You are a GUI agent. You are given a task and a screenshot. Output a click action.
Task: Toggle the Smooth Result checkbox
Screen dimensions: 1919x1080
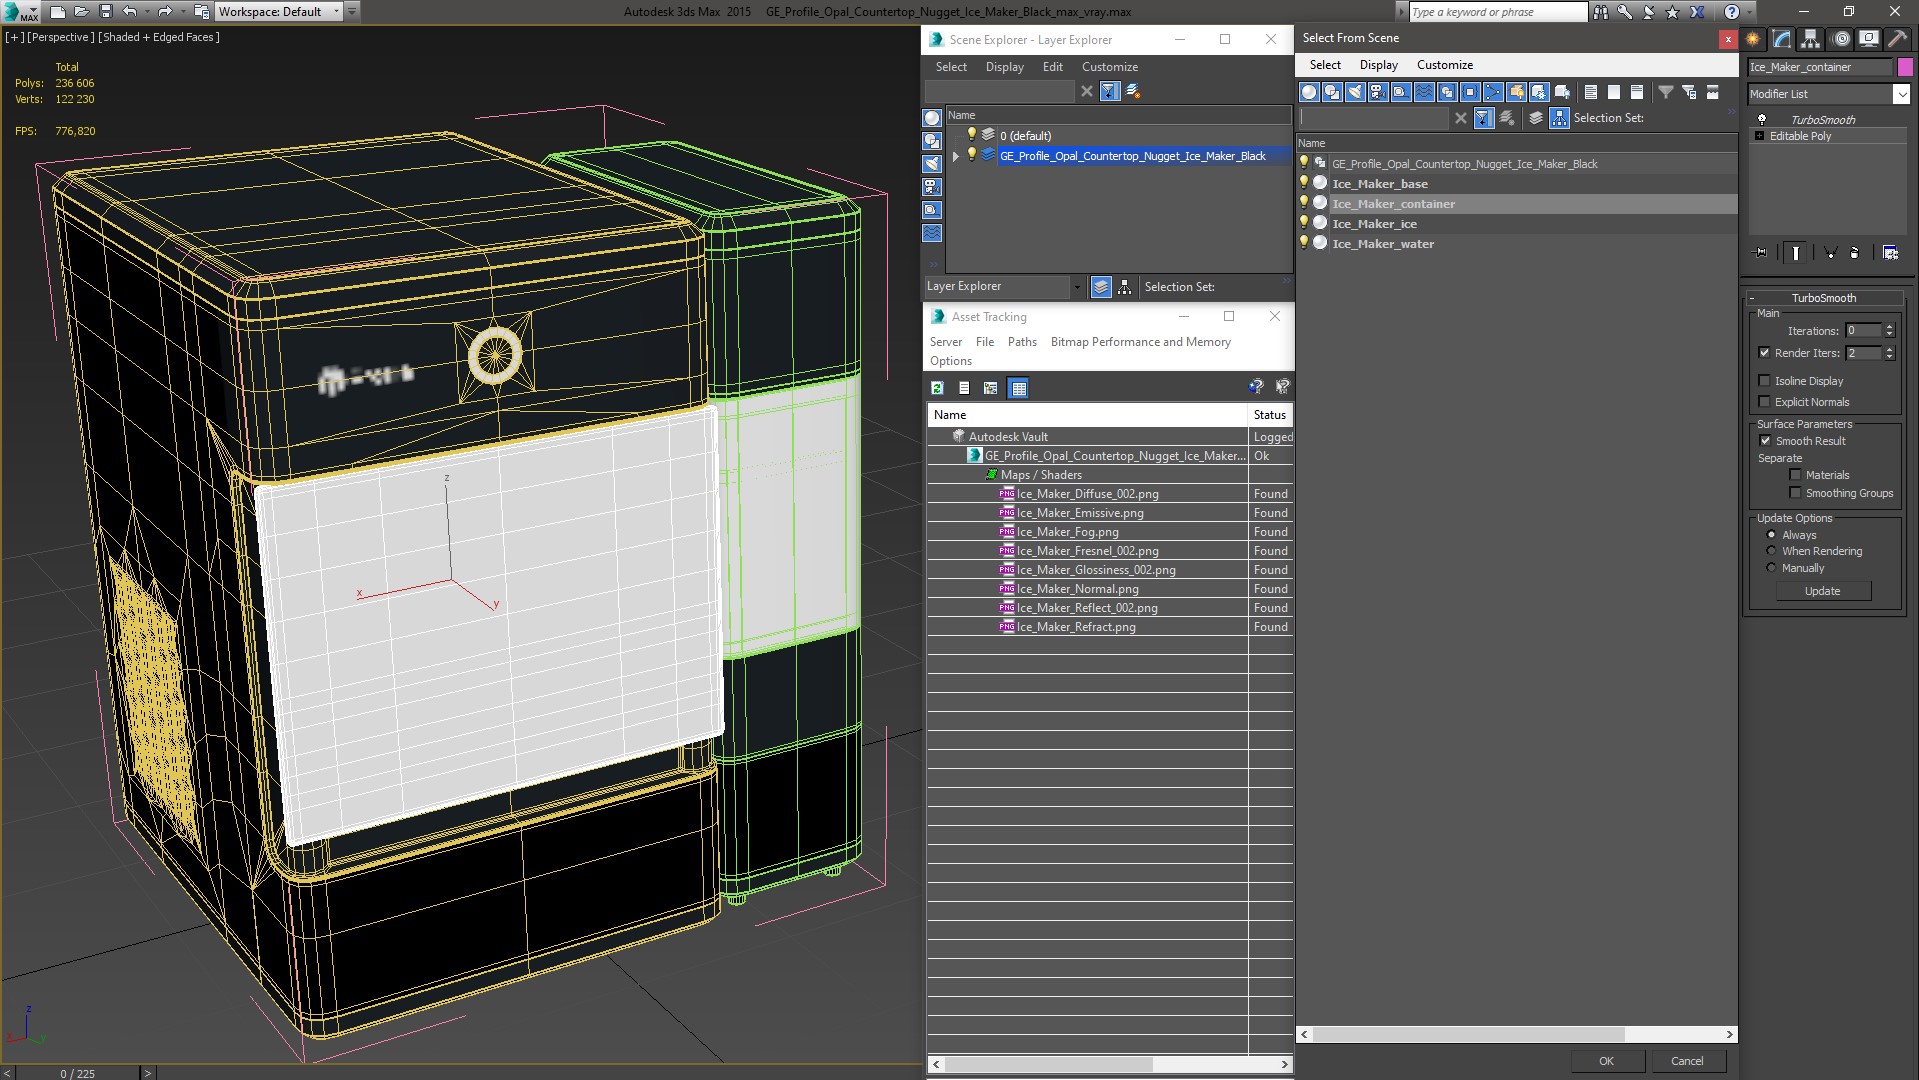1765,441
